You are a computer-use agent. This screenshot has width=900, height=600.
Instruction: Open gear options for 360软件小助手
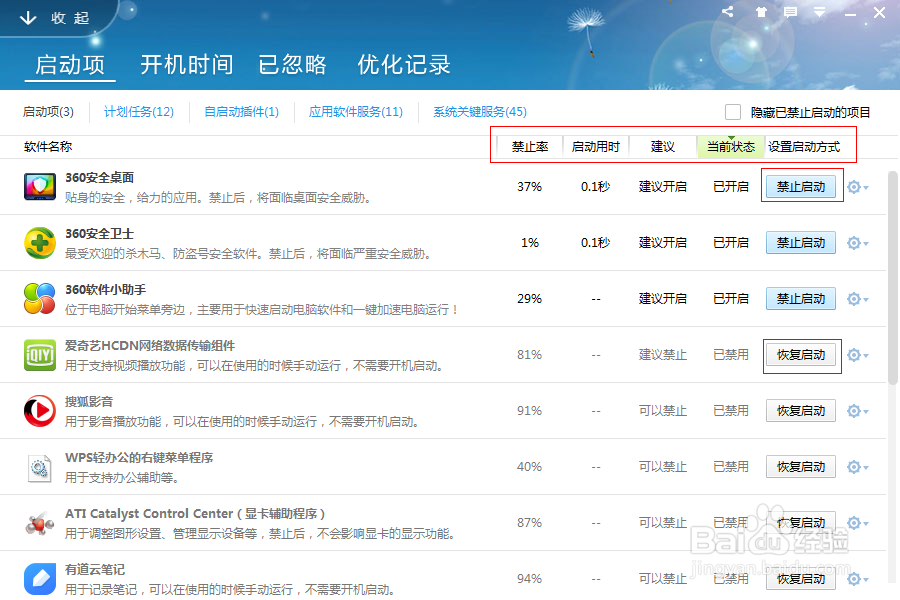click(858, 299)
